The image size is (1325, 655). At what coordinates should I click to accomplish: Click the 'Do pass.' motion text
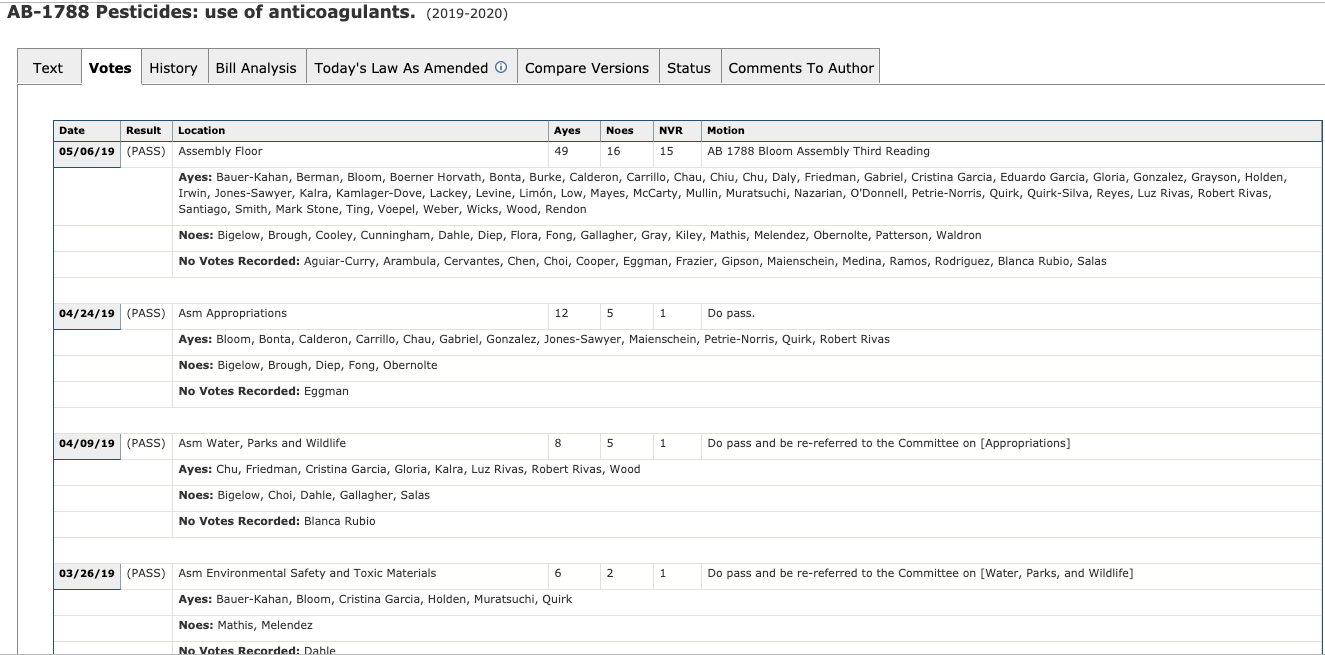(731, 314)
